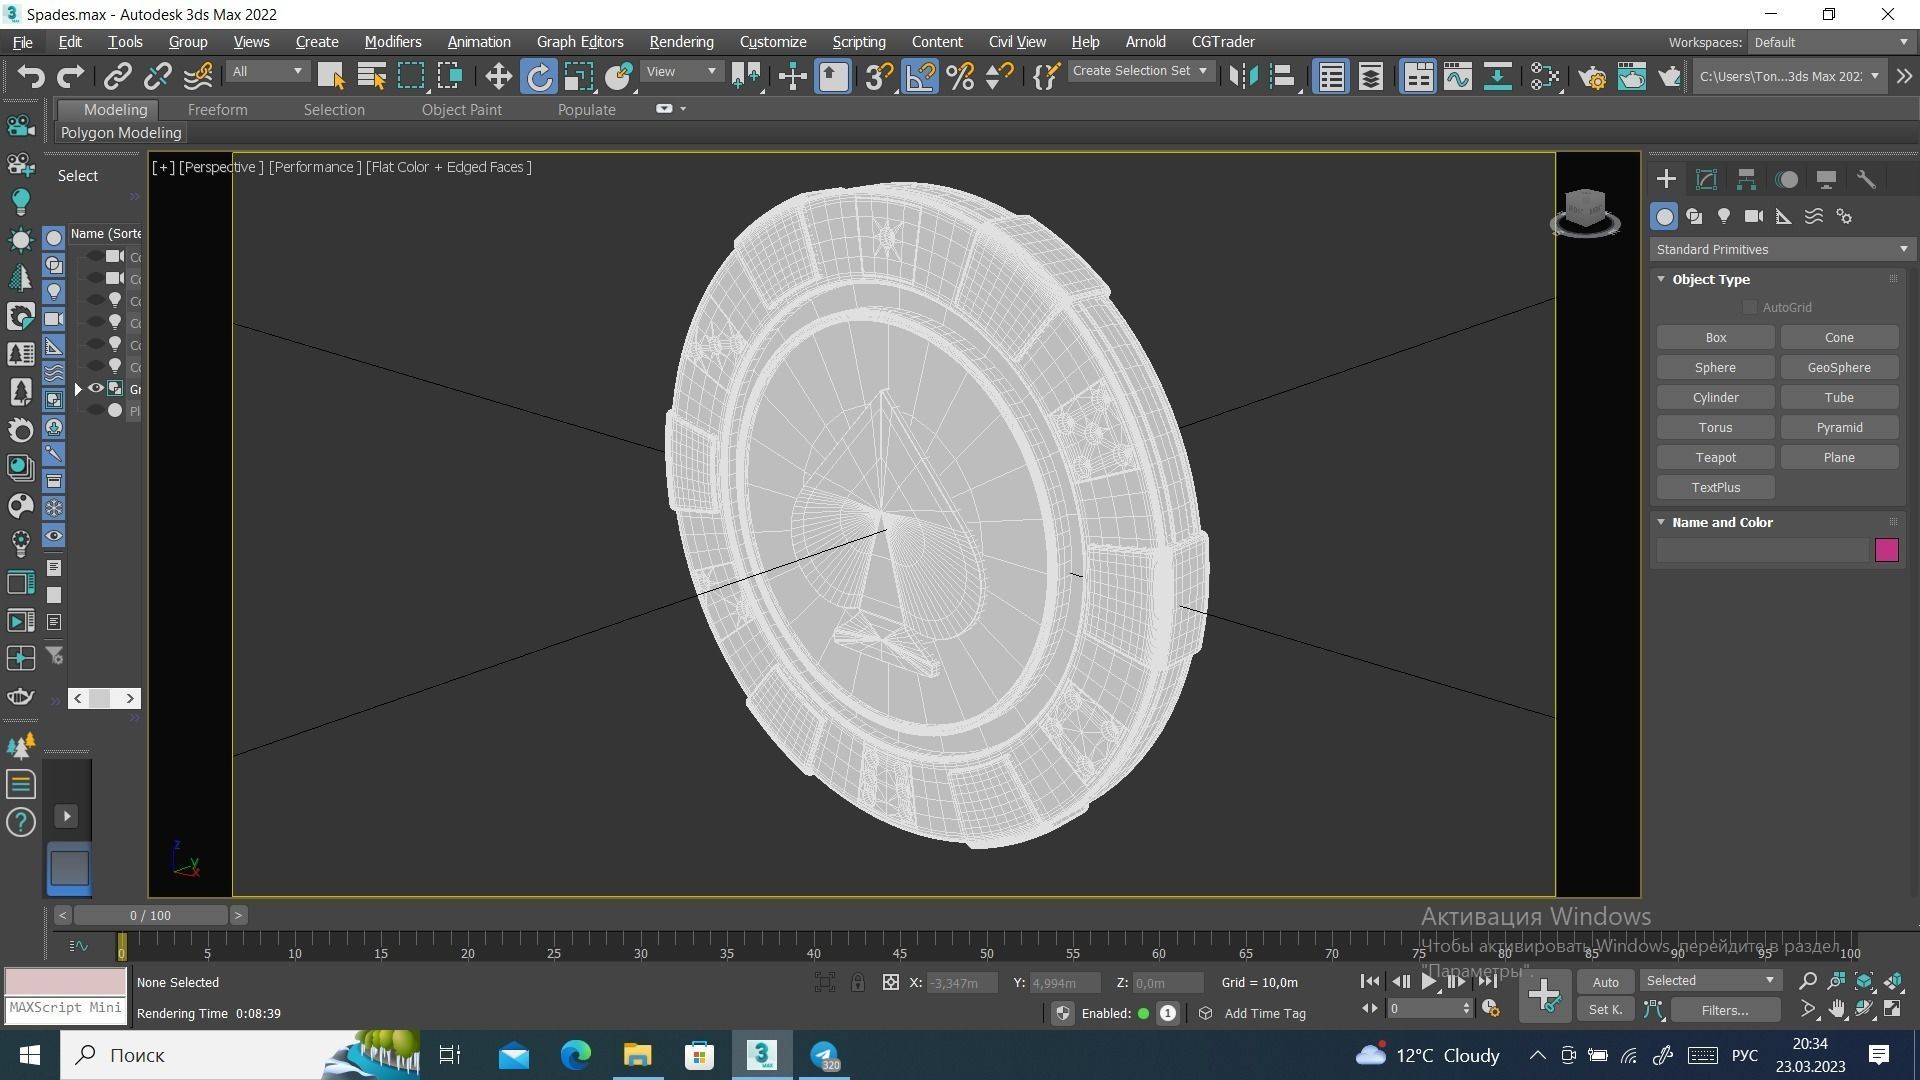
Task: Enable the AutoGrid checkbox
Action: point(1749,308)
